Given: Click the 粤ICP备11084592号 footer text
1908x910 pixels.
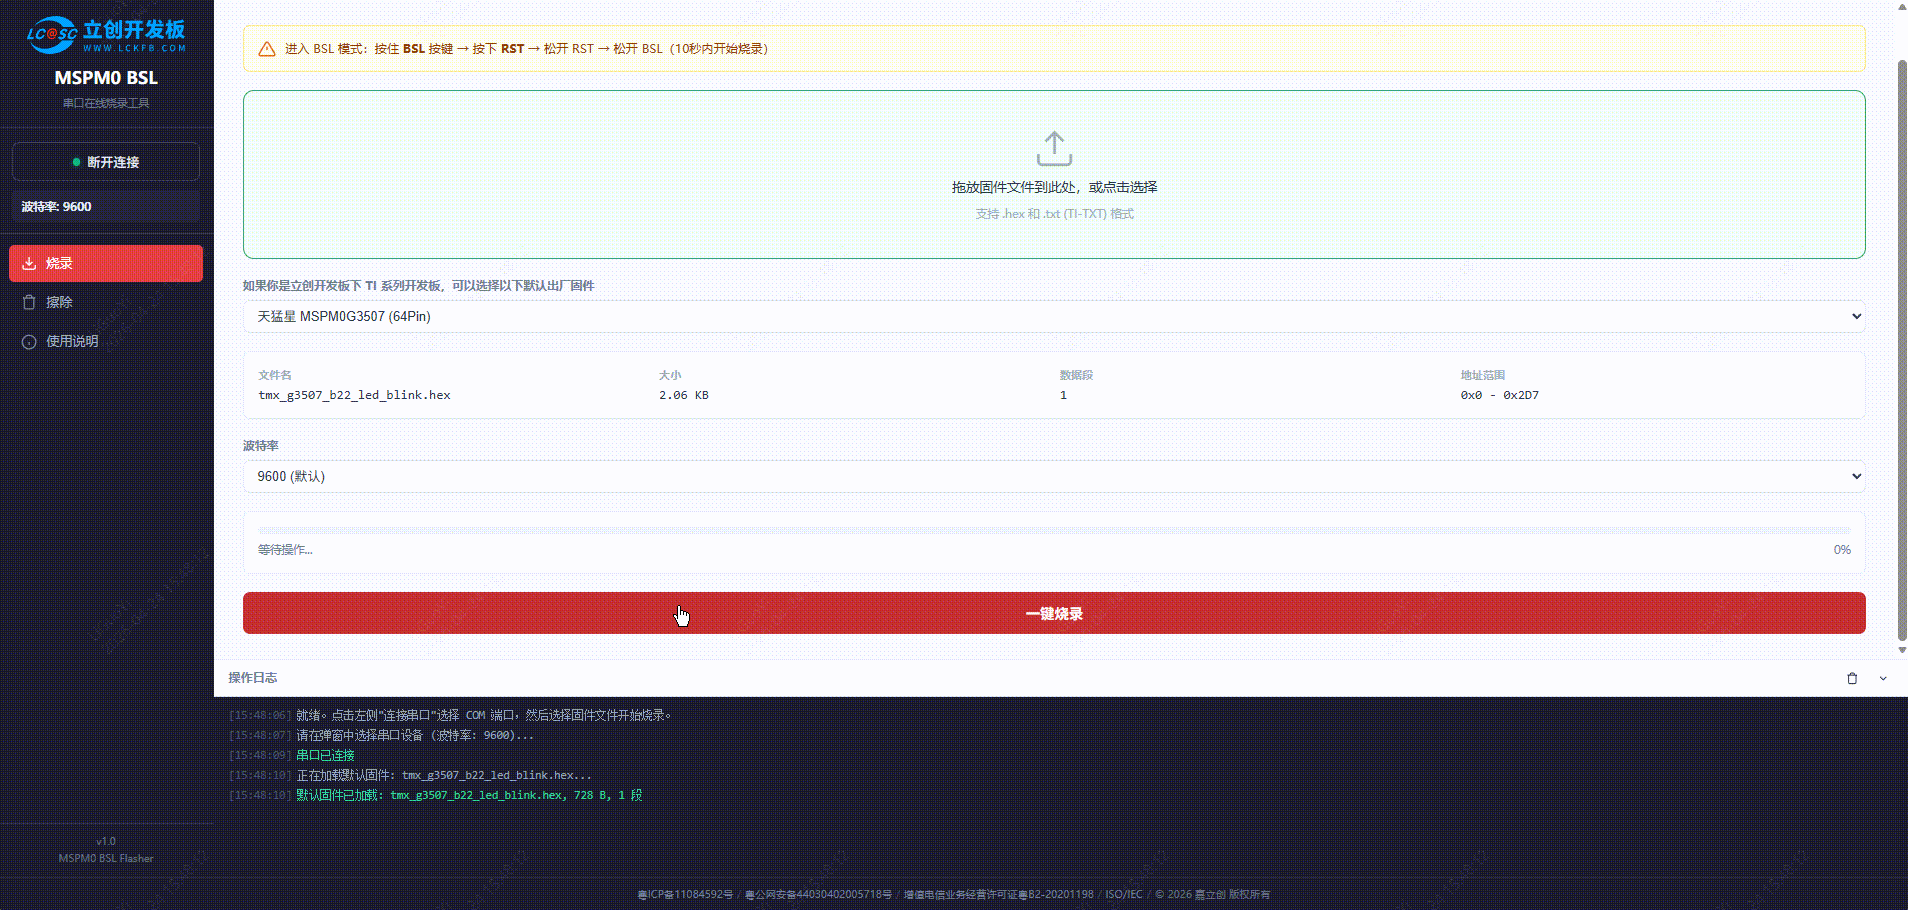Looking at the screenshot, I should pyautogui.click(x=685, y=894).
